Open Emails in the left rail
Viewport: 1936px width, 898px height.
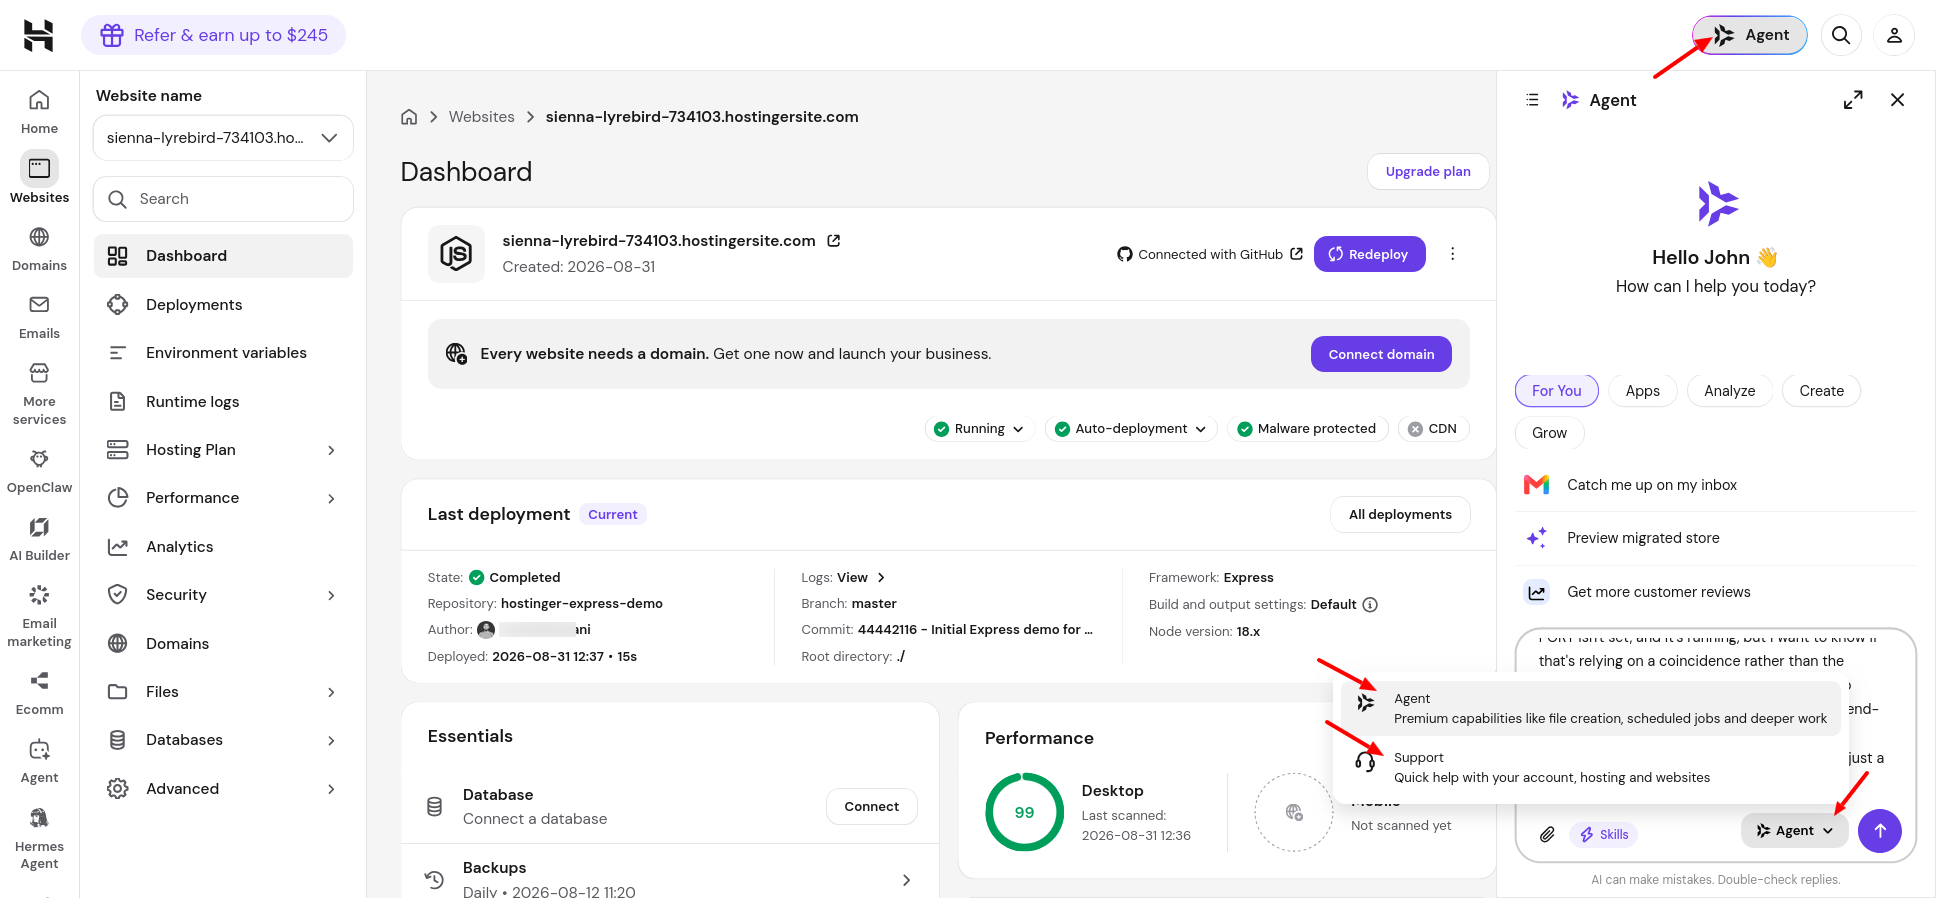39,316
